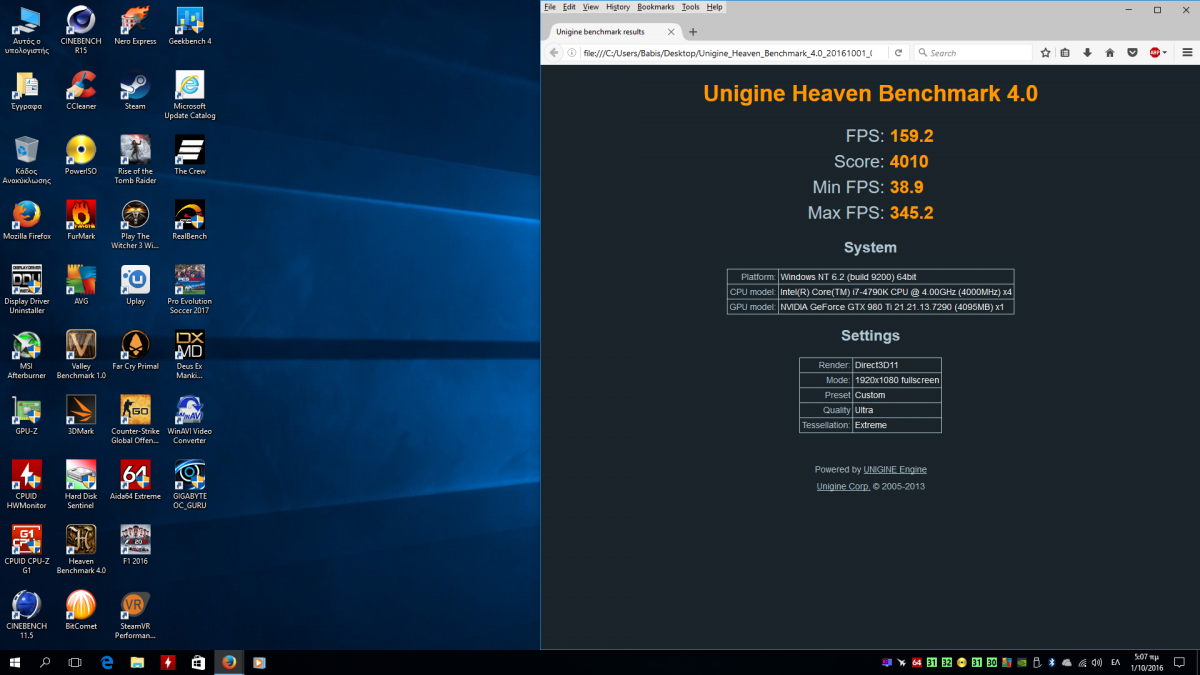This screenshot has width=1200, height=675.
Task: Select Play The Witcher 3 shortcut
Action: (x=135, y=225)
